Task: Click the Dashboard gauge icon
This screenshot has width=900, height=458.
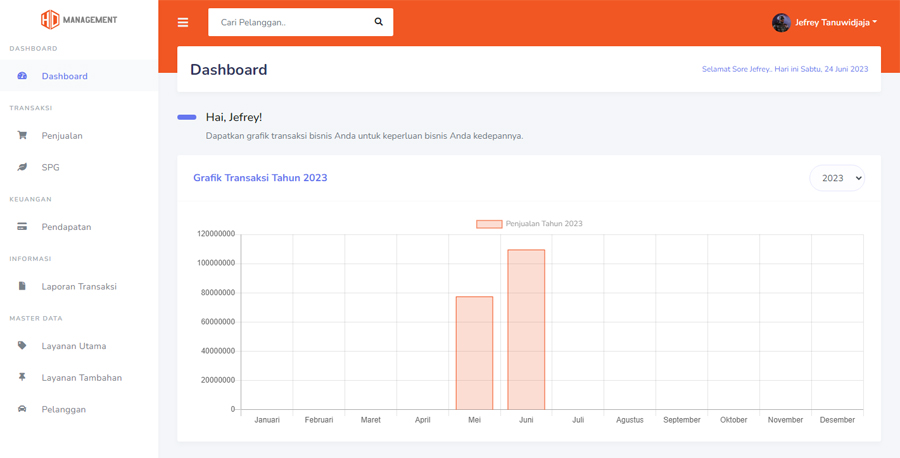Action: point(22,76)
